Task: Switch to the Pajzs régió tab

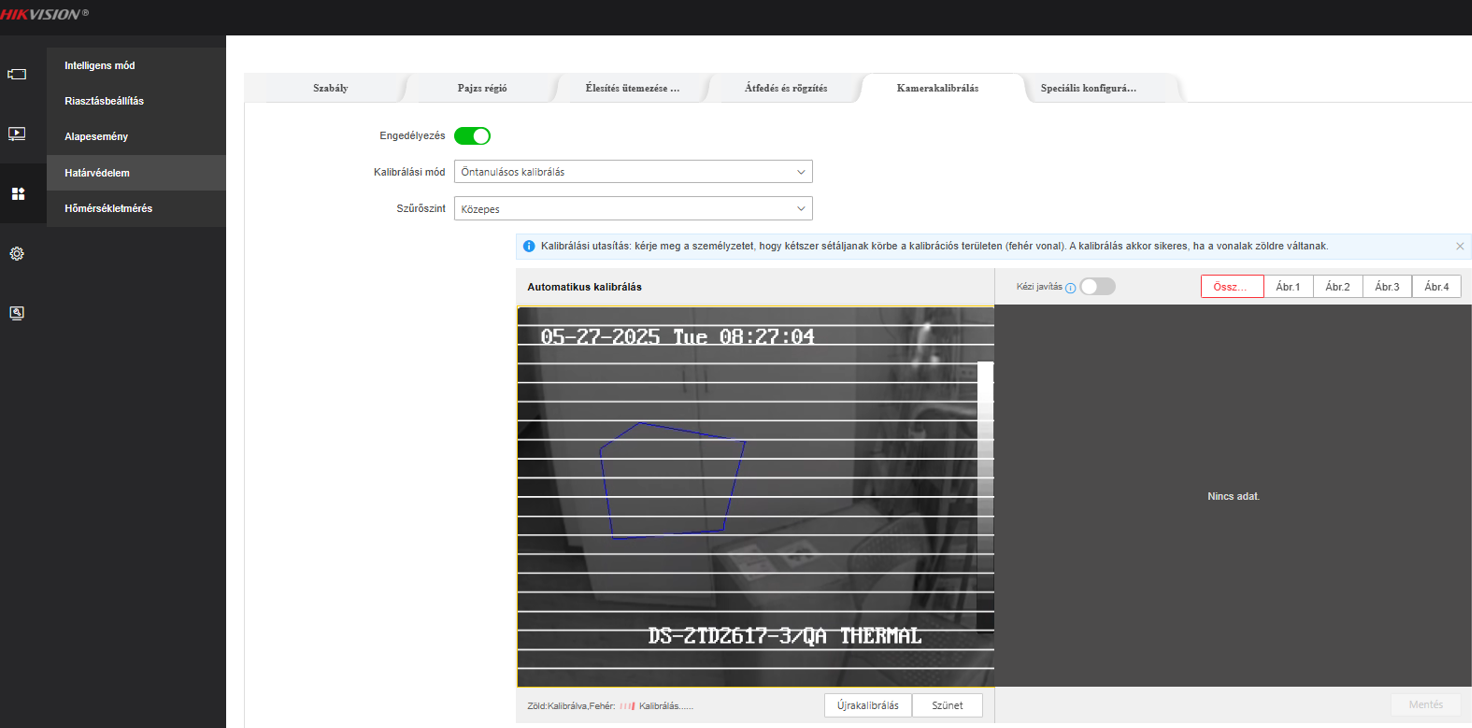Action: [x=482, y=88]
